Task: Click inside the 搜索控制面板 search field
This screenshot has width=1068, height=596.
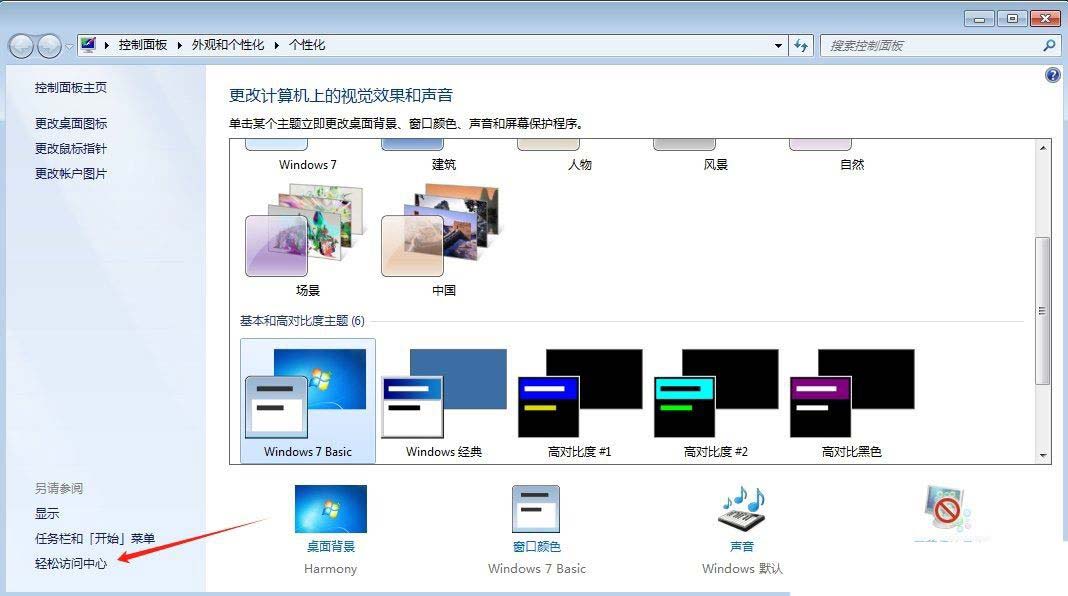Action: pyautogui.click(x=930, y=46)
